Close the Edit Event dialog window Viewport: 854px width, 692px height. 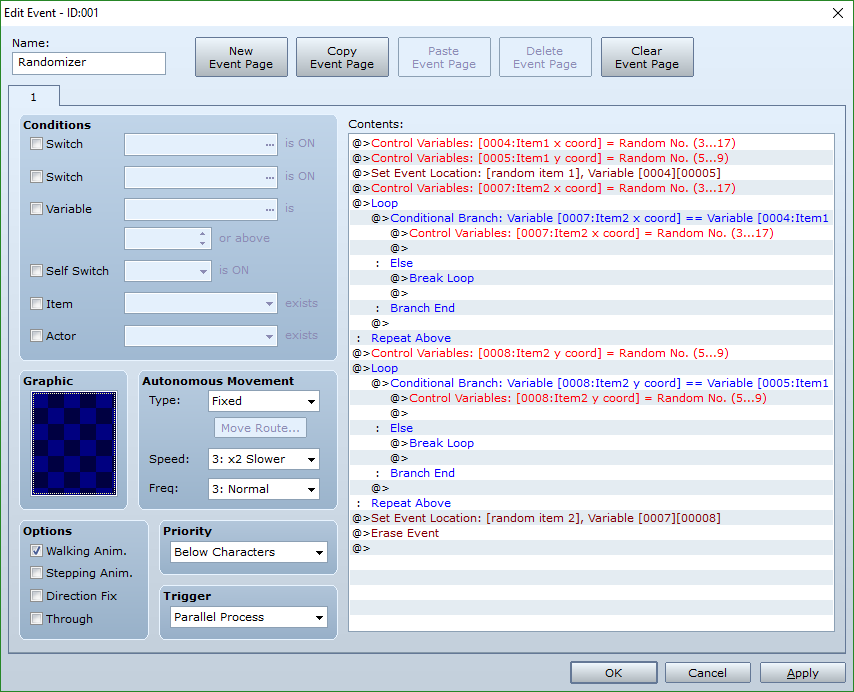point(836,13)
